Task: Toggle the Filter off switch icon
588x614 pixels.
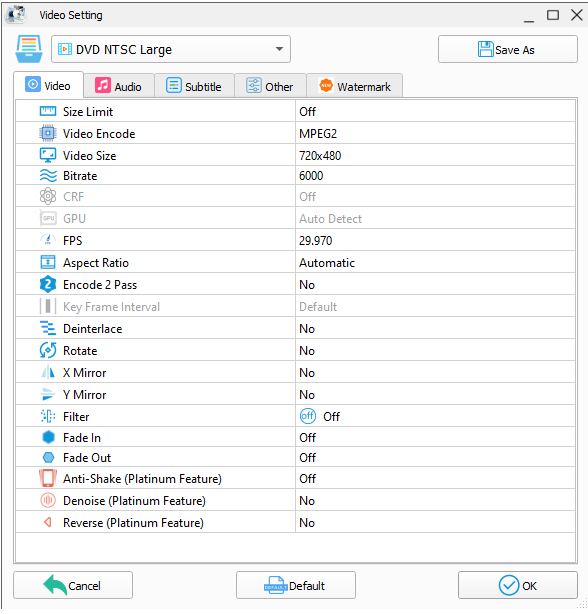Action: point(308,416)
